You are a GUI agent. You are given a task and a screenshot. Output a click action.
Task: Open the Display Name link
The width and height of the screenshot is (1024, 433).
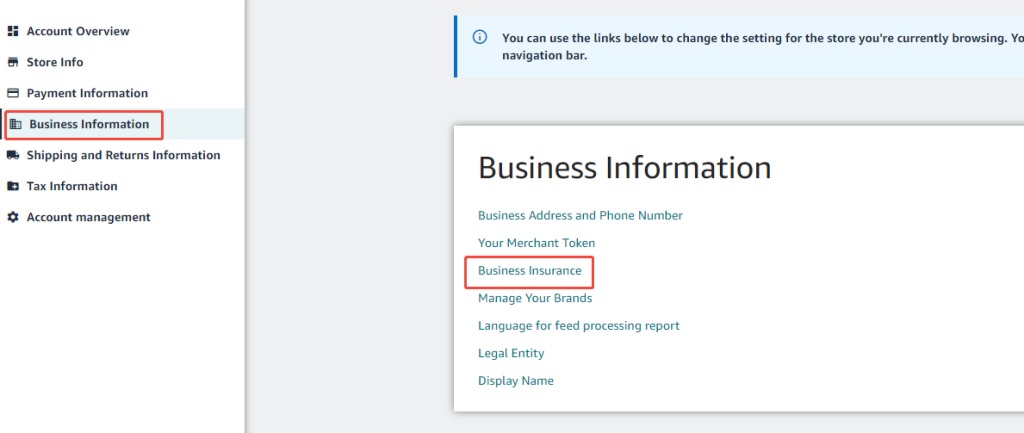pyautogui.click(x=515, y=381)
